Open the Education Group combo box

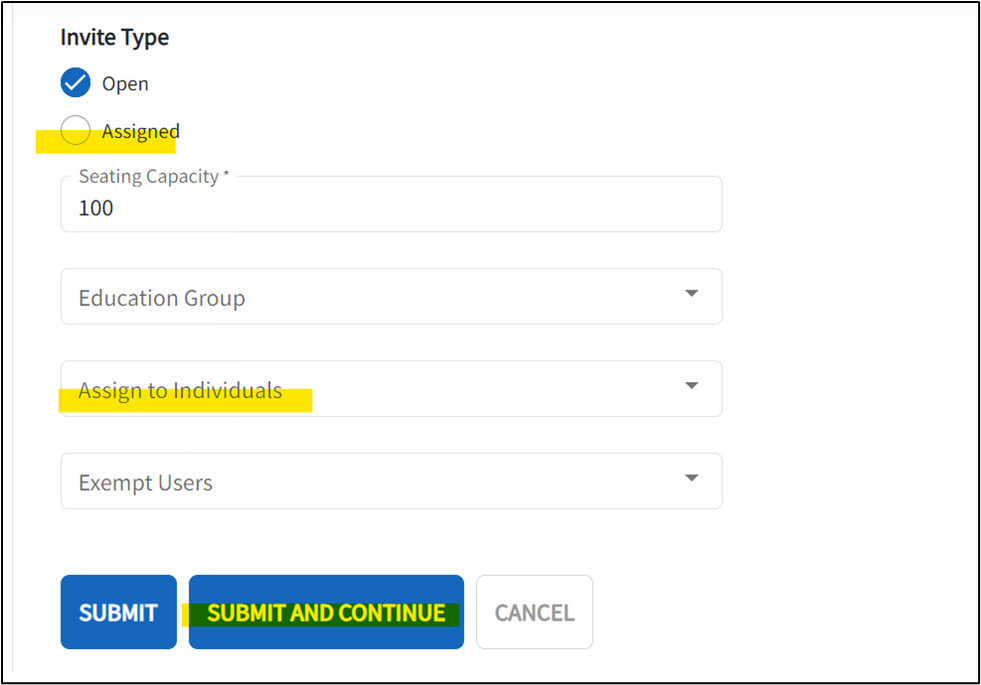pyautogui.click(x=391, y=297)
